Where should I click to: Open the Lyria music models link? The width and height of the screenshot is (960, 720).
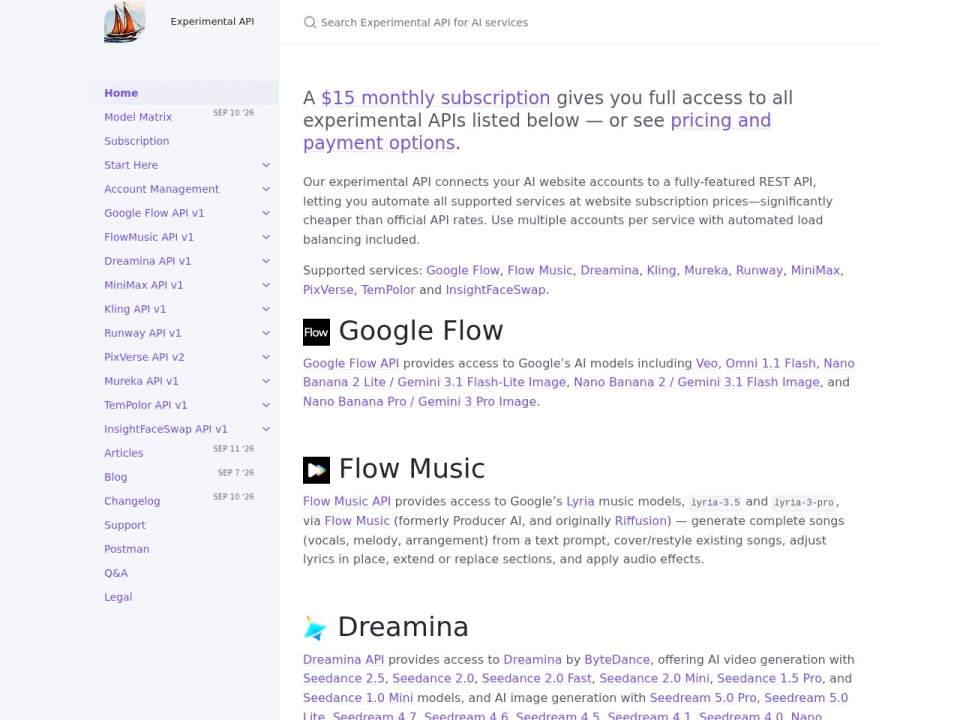click(580, 501)
